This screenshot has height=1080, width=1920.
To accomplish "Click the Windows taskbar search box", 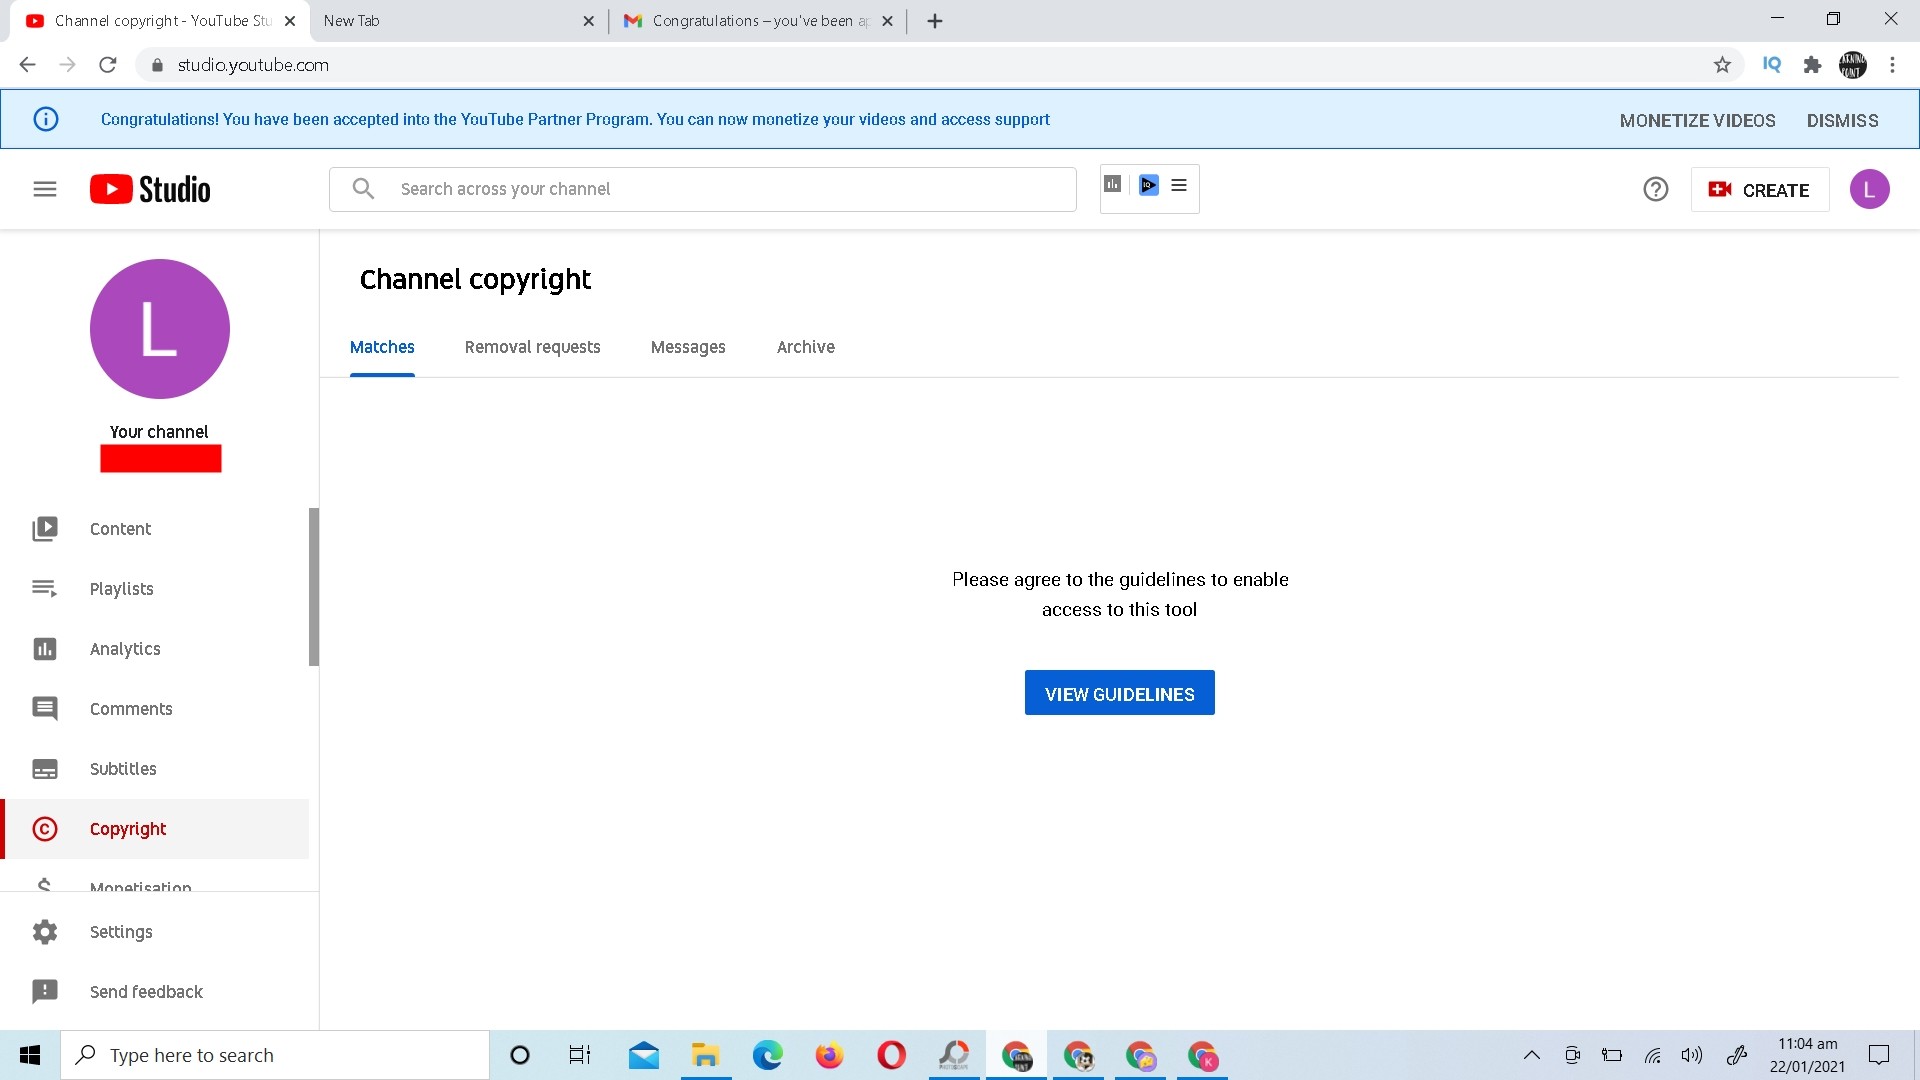I will coord(275,1055).
